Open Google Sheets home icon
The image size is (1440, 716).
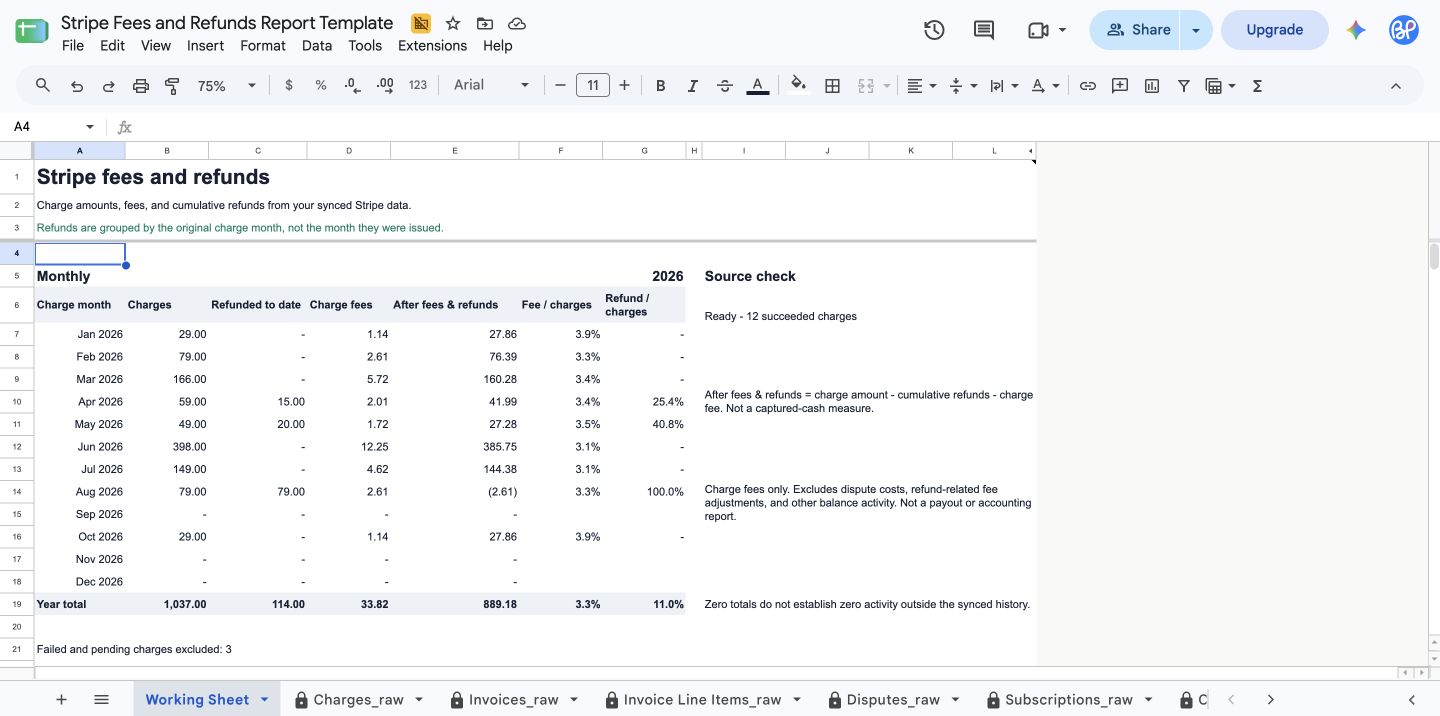(31, 30)
